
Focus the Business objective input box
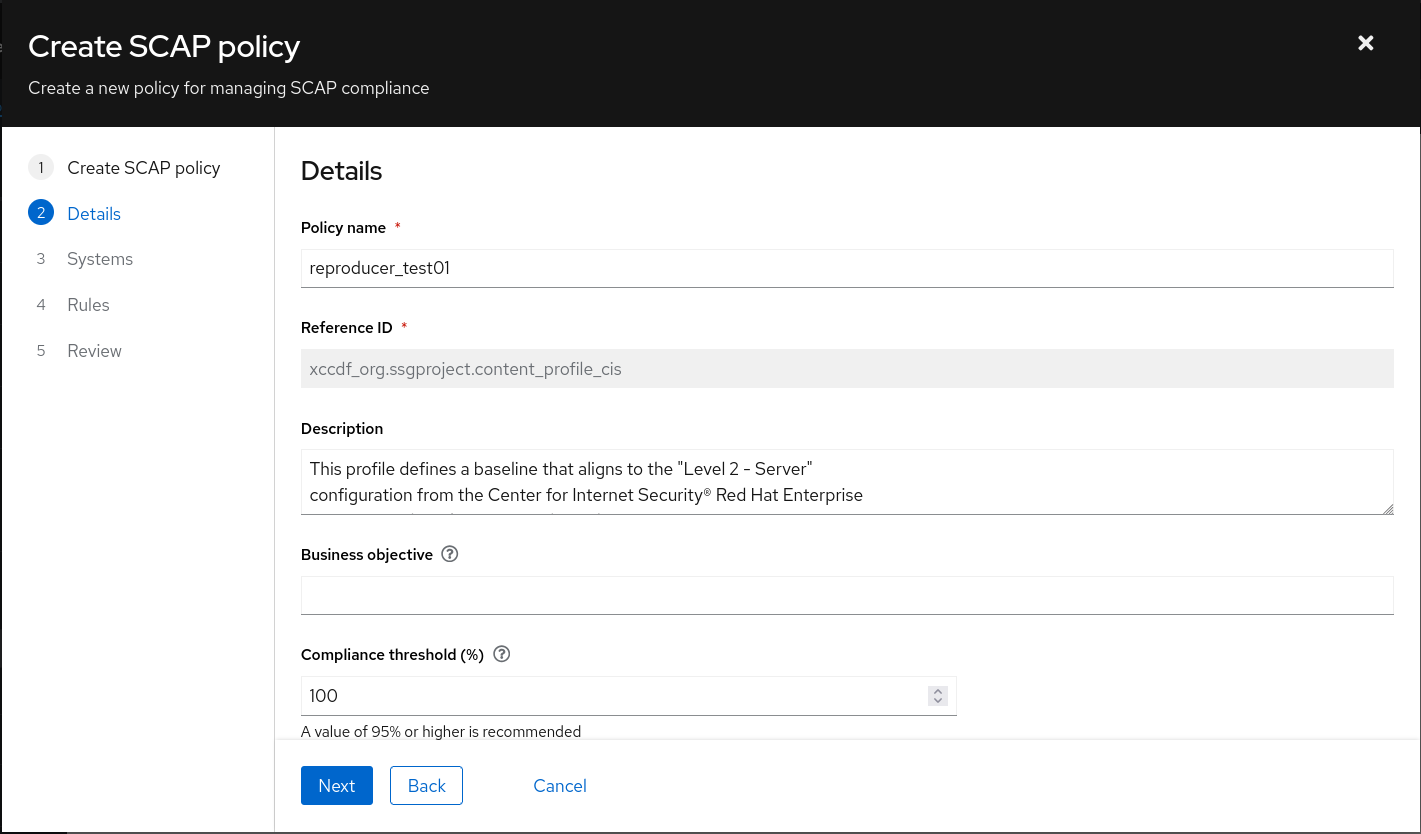[846, 595]
